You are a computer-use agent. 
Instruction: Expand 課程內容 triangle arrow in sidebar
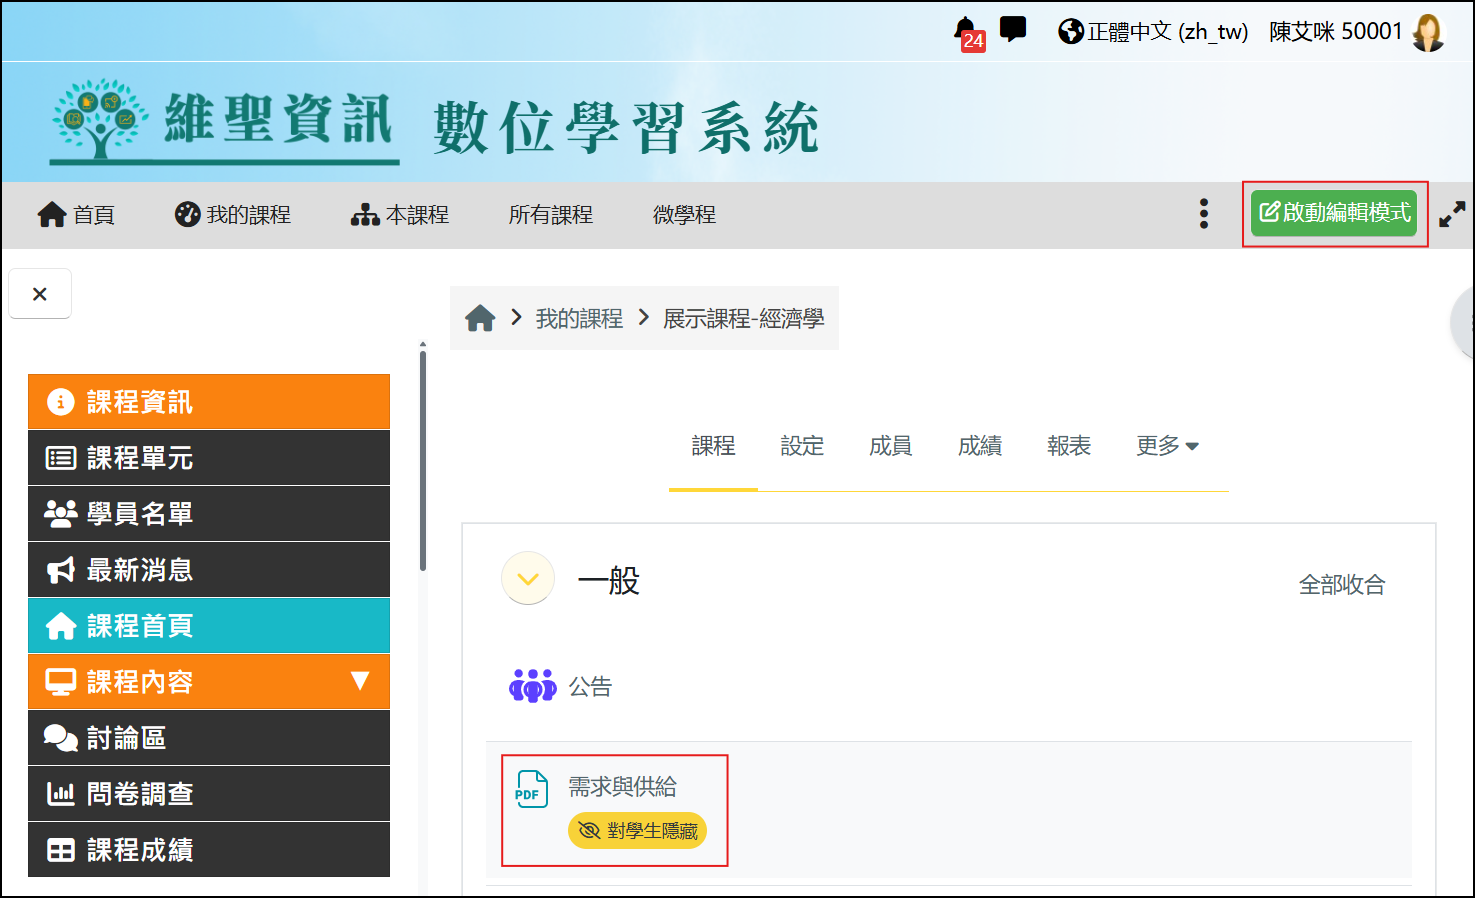tap(361, 681)
